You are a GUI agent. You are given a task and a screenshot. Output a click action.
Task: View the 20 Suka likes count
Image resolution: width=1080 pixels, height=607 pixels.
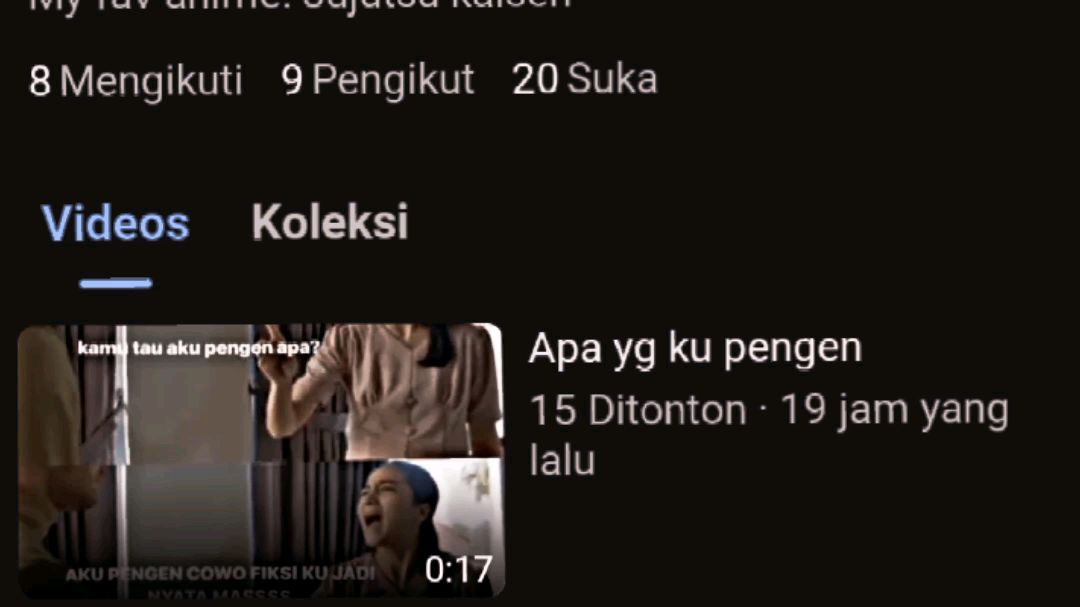[585, 79]
